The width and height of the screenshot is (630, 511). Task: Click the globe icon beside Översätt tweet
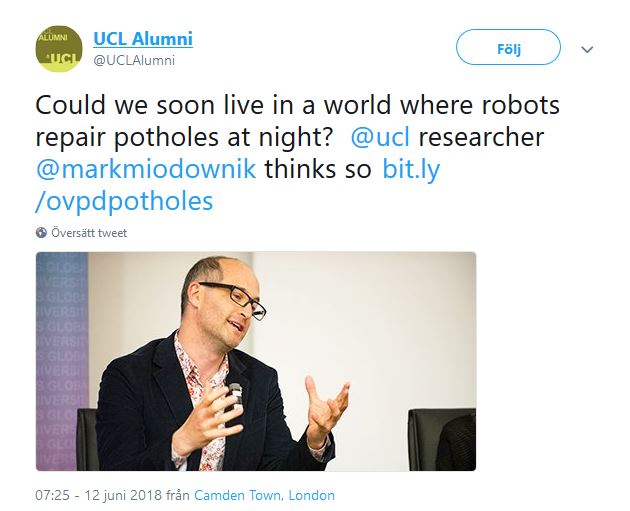pyautogui.click(x=41, y=233)
